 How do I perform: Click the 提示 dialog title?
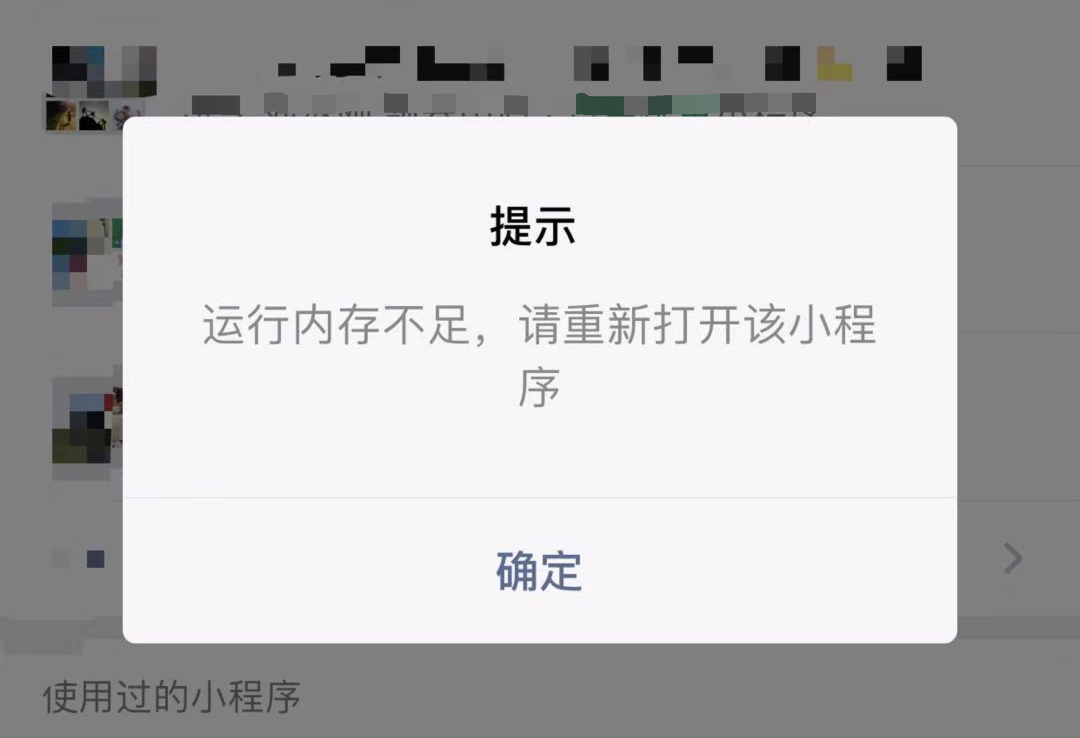coord(532,226)
